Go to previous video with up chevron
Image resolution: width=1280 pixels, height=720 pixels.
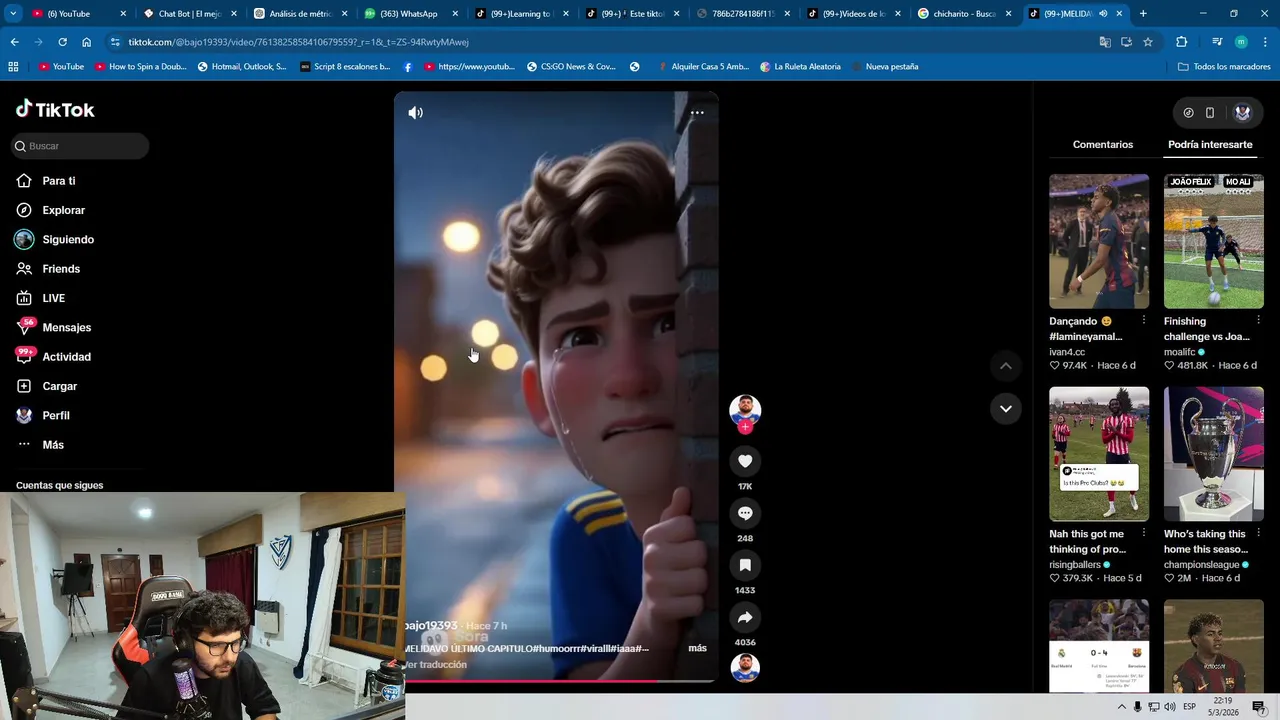pyautogui.click(x=1006, y=366)
